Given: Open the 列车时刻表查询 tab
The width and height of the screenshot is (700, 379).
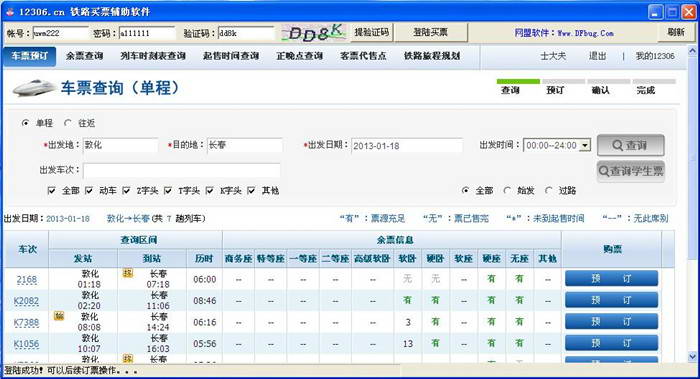Looking at the screenshot, I should pos(153,56).
